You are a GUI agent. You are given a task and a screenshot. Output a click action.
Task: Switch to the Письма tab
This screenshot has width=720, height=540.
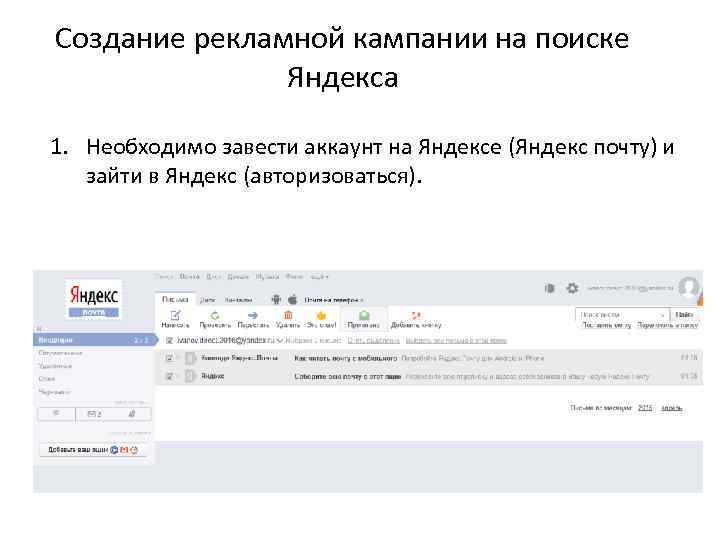tap(175, 299)
